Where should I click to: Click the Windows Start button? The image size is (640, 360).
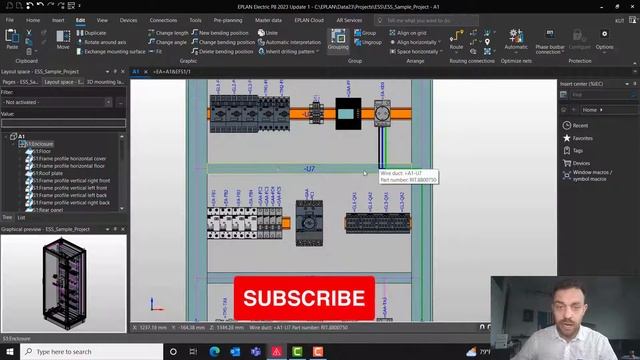9,351
